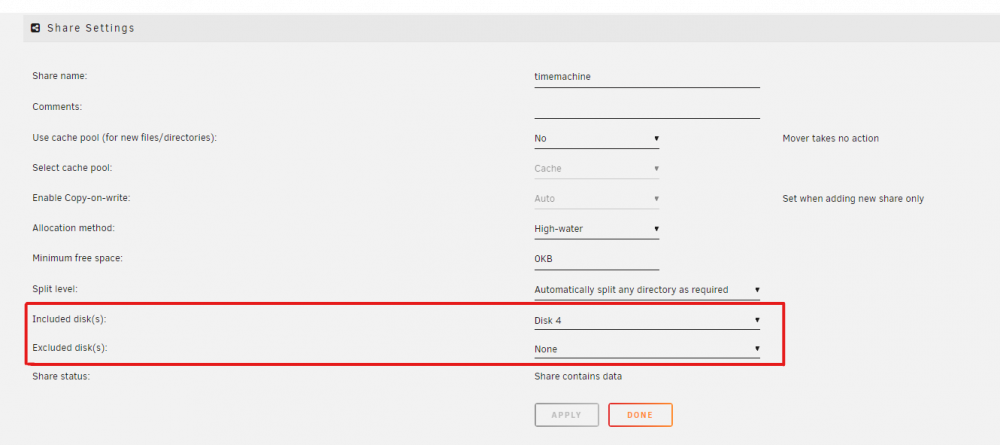Click the 'Excluded disk(s):' label
The height and width of the screenshot is (445, 1000).
click(70, 348)
